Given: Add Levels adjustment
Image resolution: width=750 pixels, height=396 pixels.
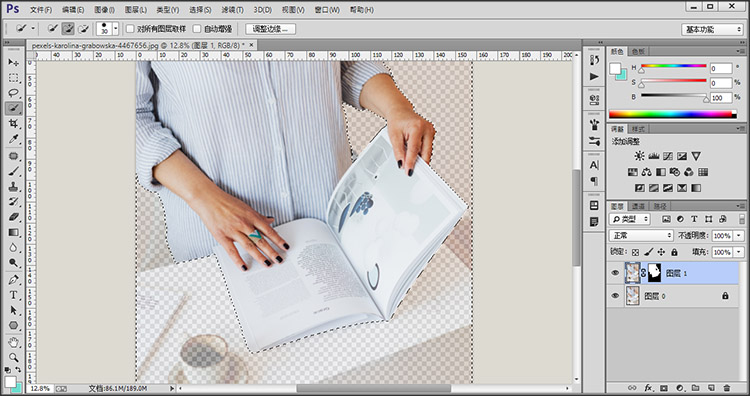Looking at the screenshot, I should click(654, 156).
